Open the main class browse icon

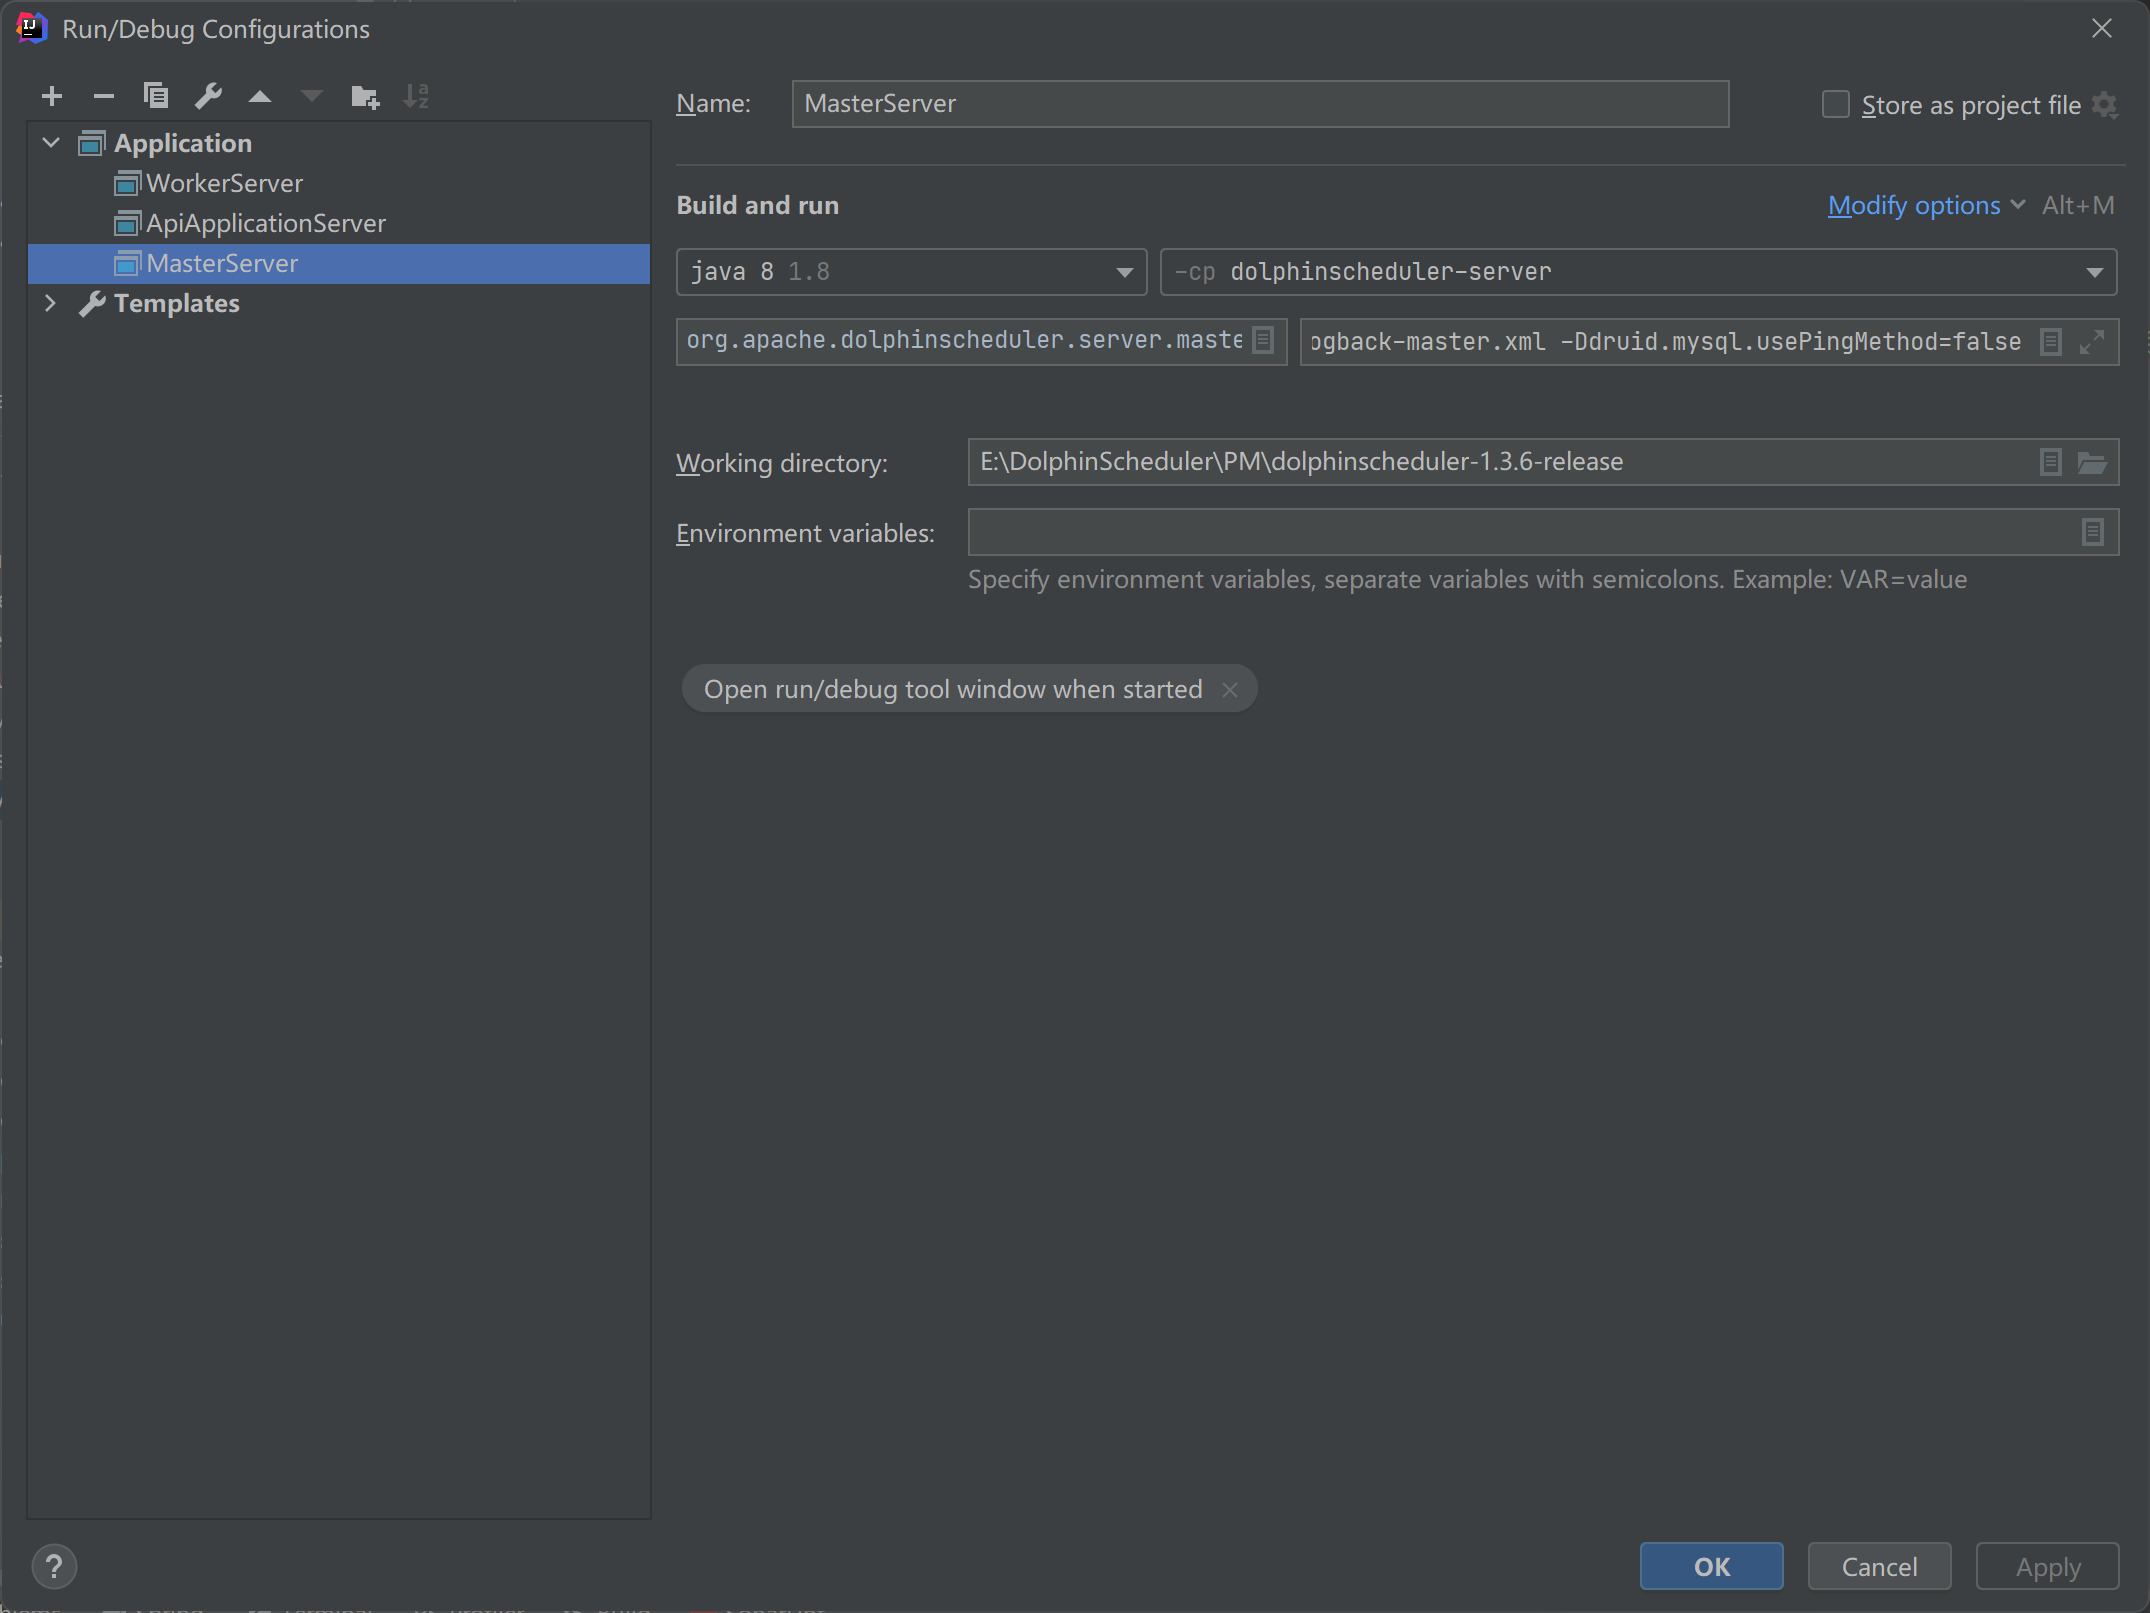click(1263, 341)
